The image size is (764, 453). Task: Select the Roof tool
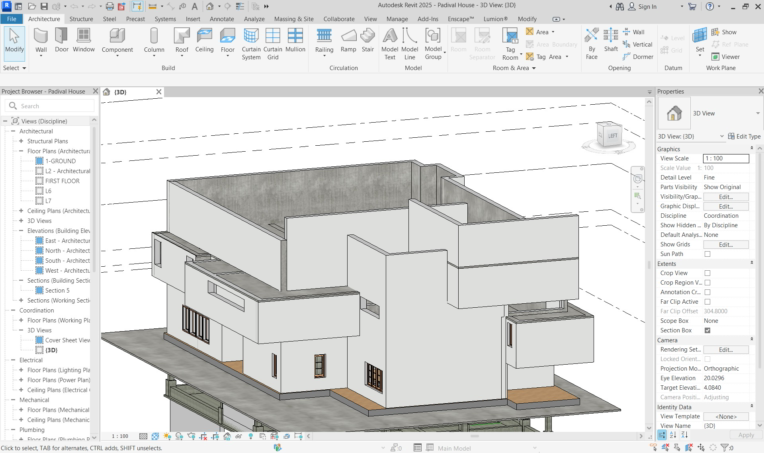click(182, 41)
